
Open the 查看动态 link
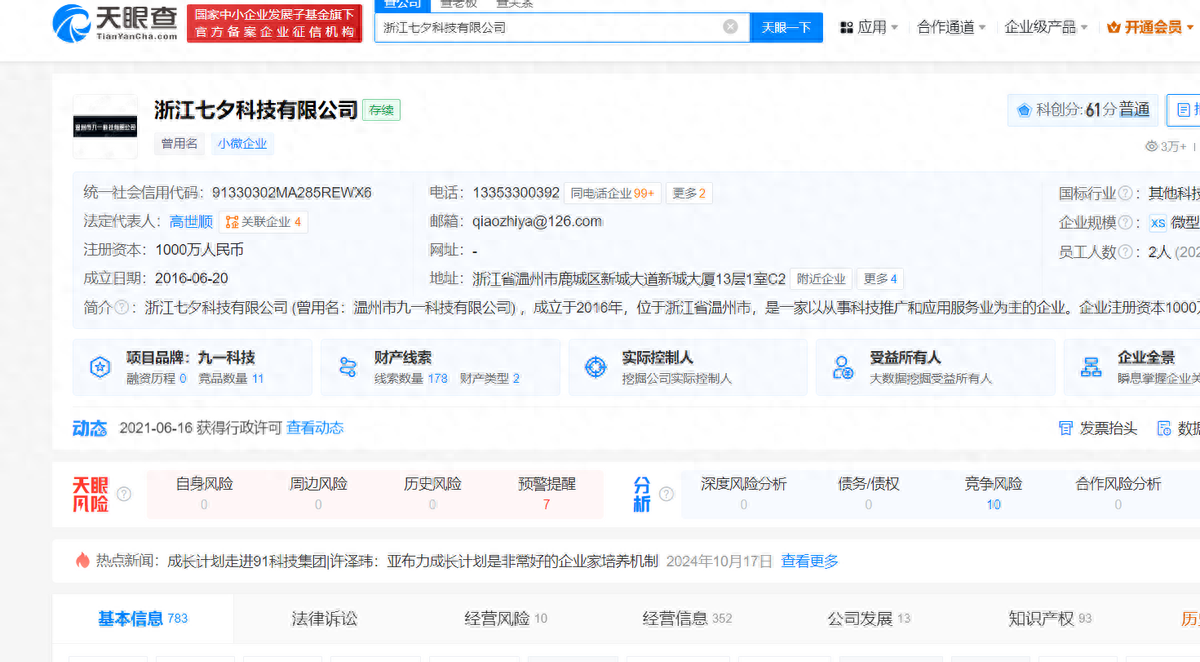tap(315, 428)
